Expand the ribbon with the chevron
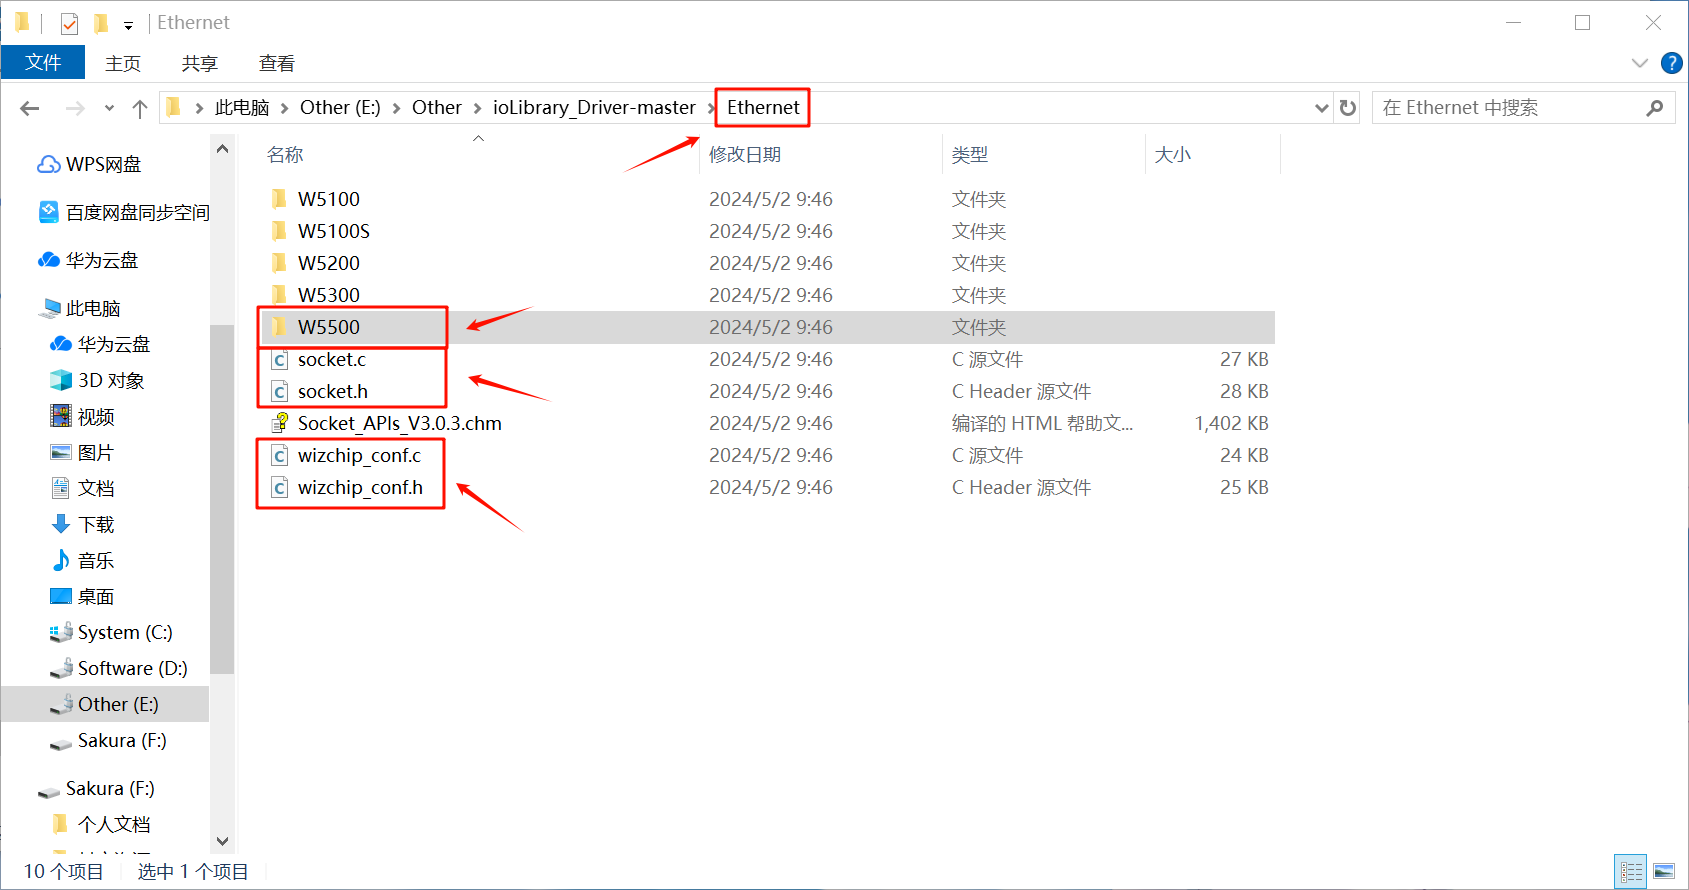The width and height of the screenshot is (1689, 890). click(x=1640, y=63)
